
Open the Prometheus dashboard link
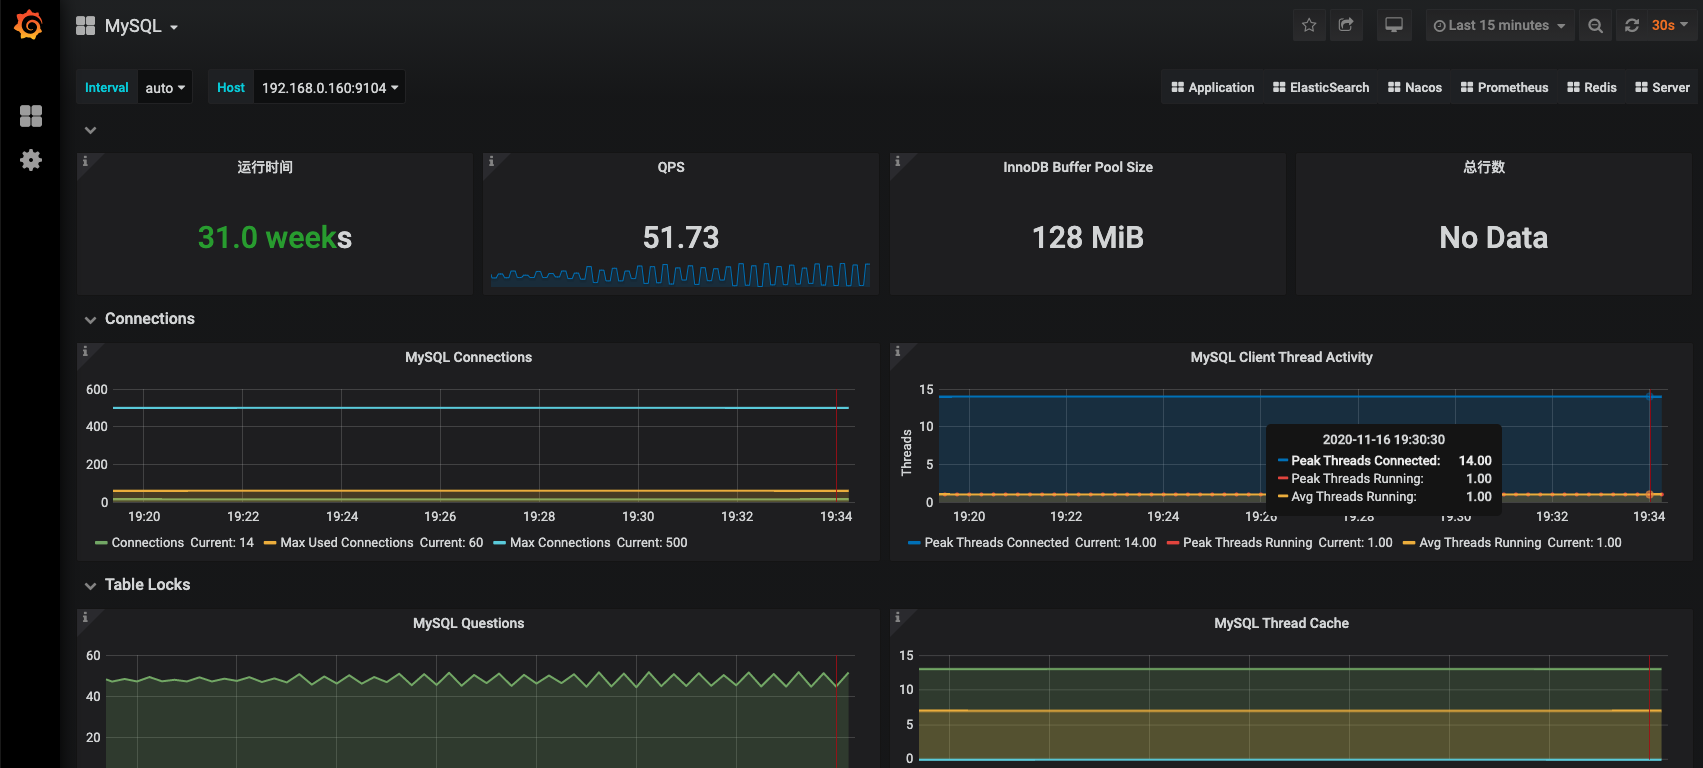tap(1504, 88)
